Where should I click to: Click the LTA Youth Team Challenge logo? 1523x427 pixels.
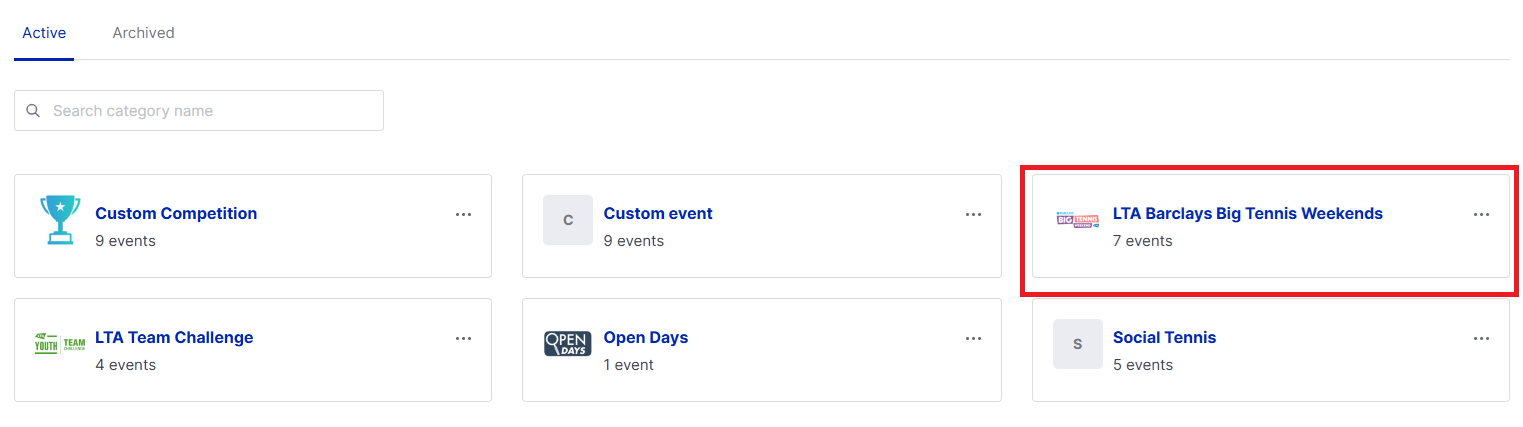pos(60,344)
